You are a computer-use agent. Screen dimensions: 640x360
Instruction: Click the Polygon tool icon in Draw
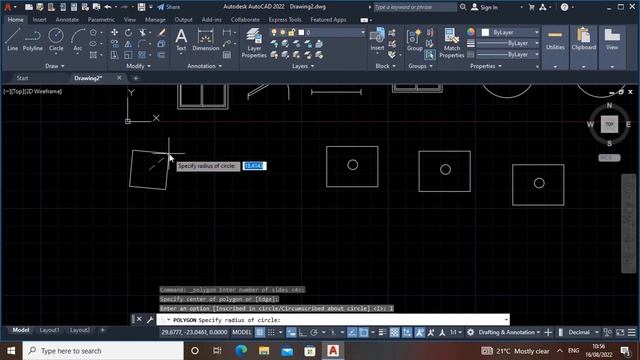point(93,32)
